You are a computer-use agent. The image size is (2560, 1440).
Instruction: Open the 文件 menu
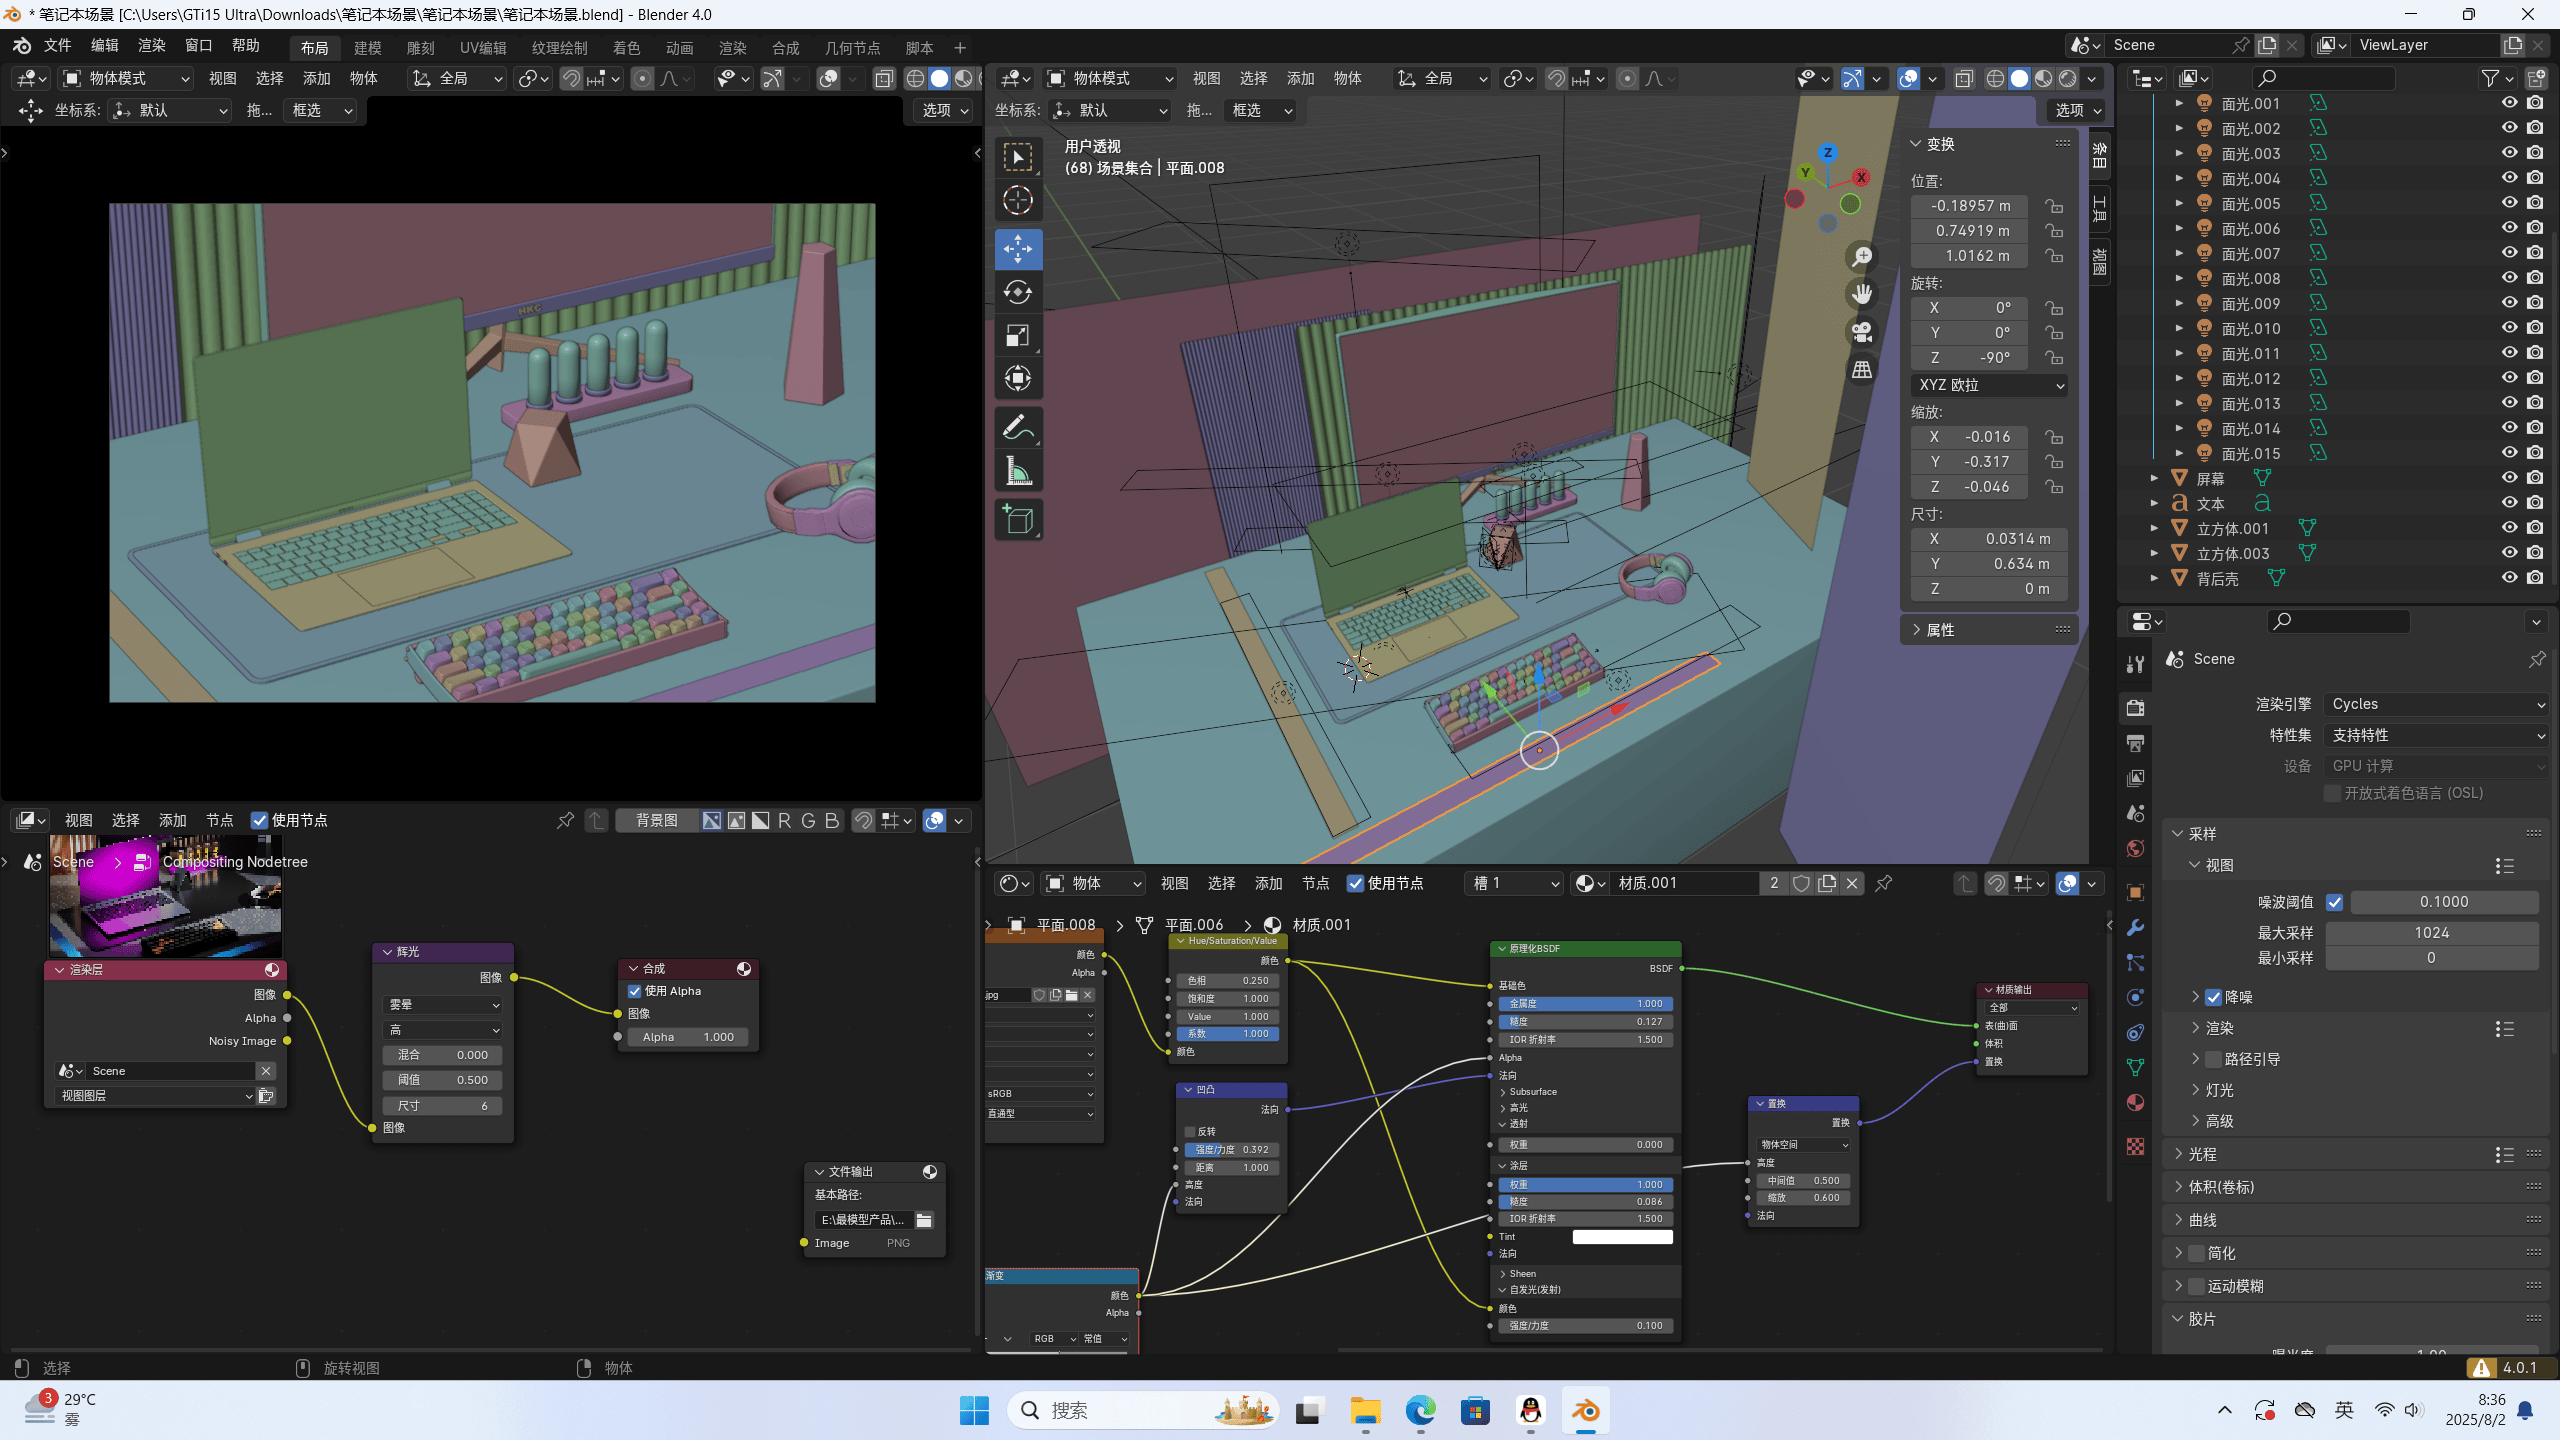click(x=57, y=45)
